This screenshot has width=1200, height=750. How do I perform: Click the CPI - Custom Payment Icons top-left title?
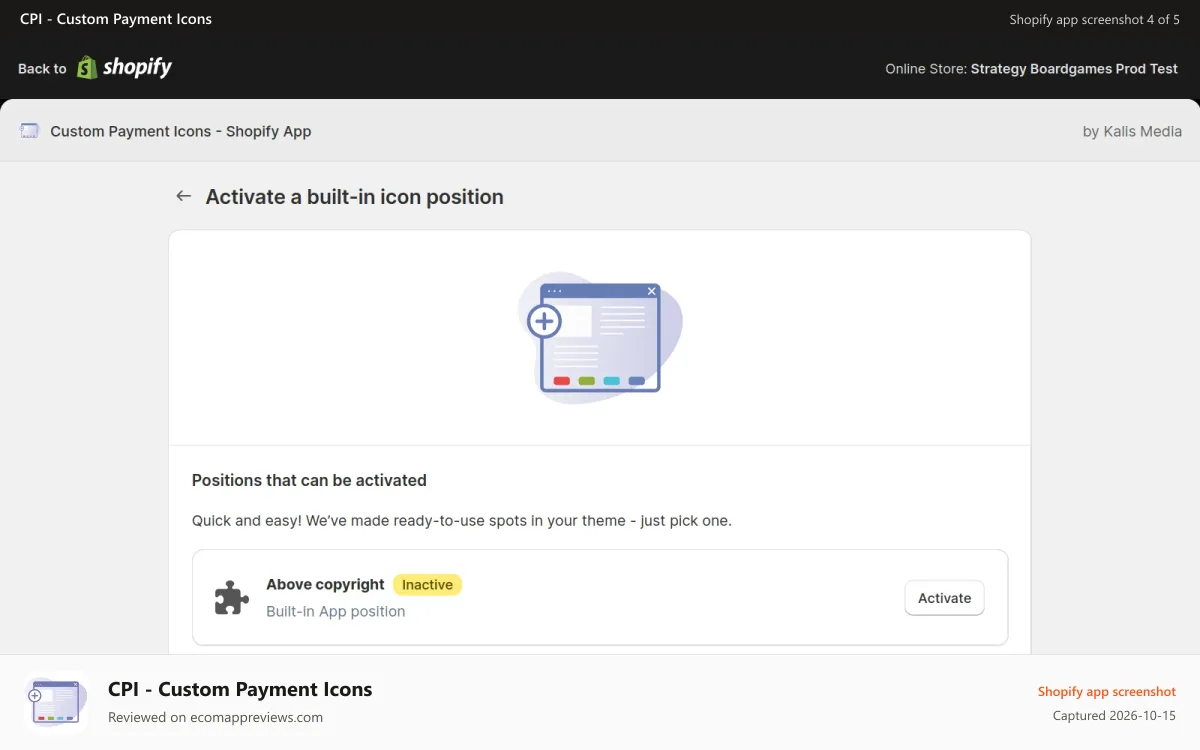pyautogui.click(x=116, y=19)
